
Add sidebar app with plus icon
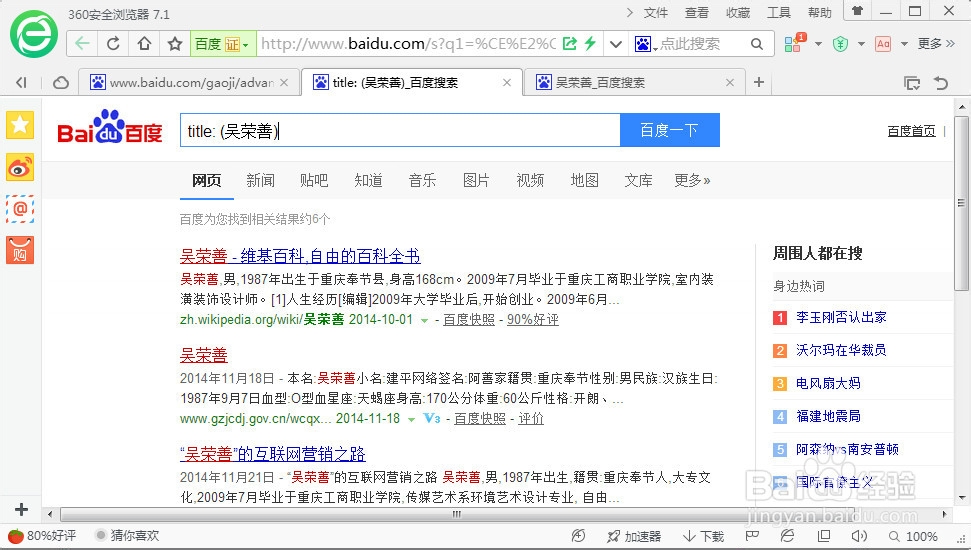click(21, 509)
